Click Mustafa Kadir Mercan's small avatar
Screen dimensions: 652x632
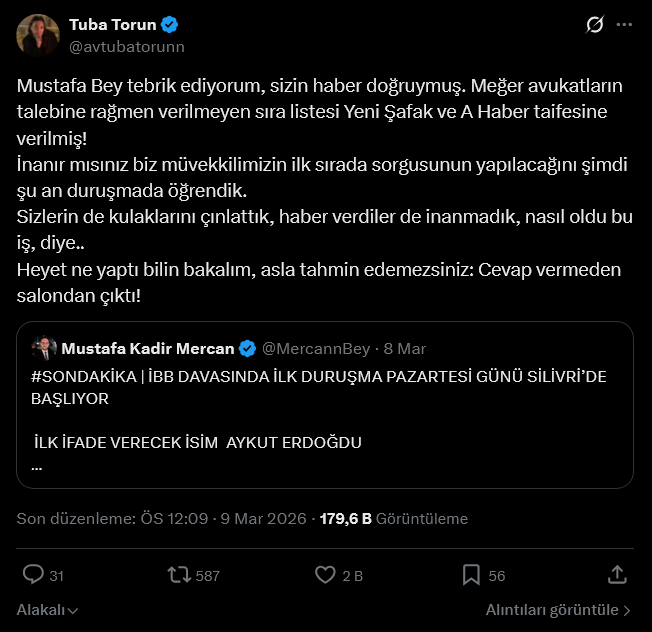point(45,349)
